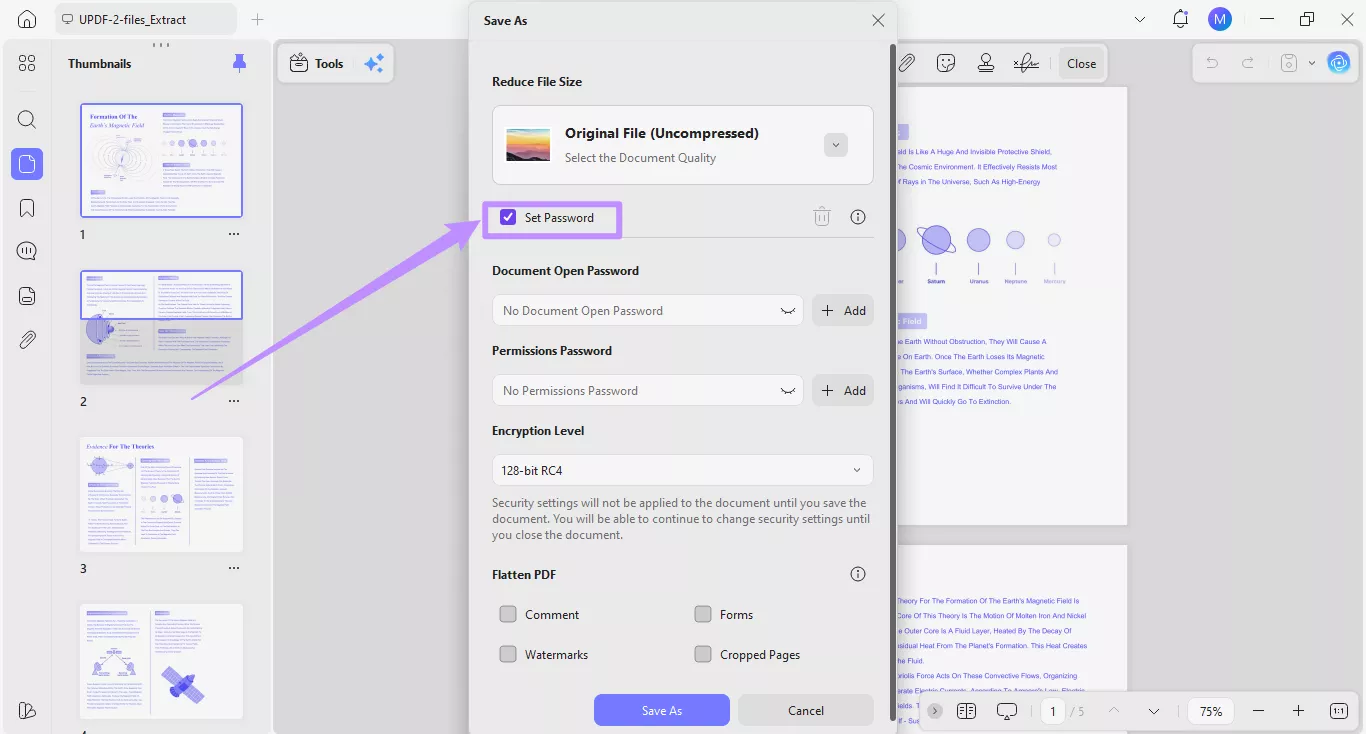Click the Undo icon

point(1211,62)
